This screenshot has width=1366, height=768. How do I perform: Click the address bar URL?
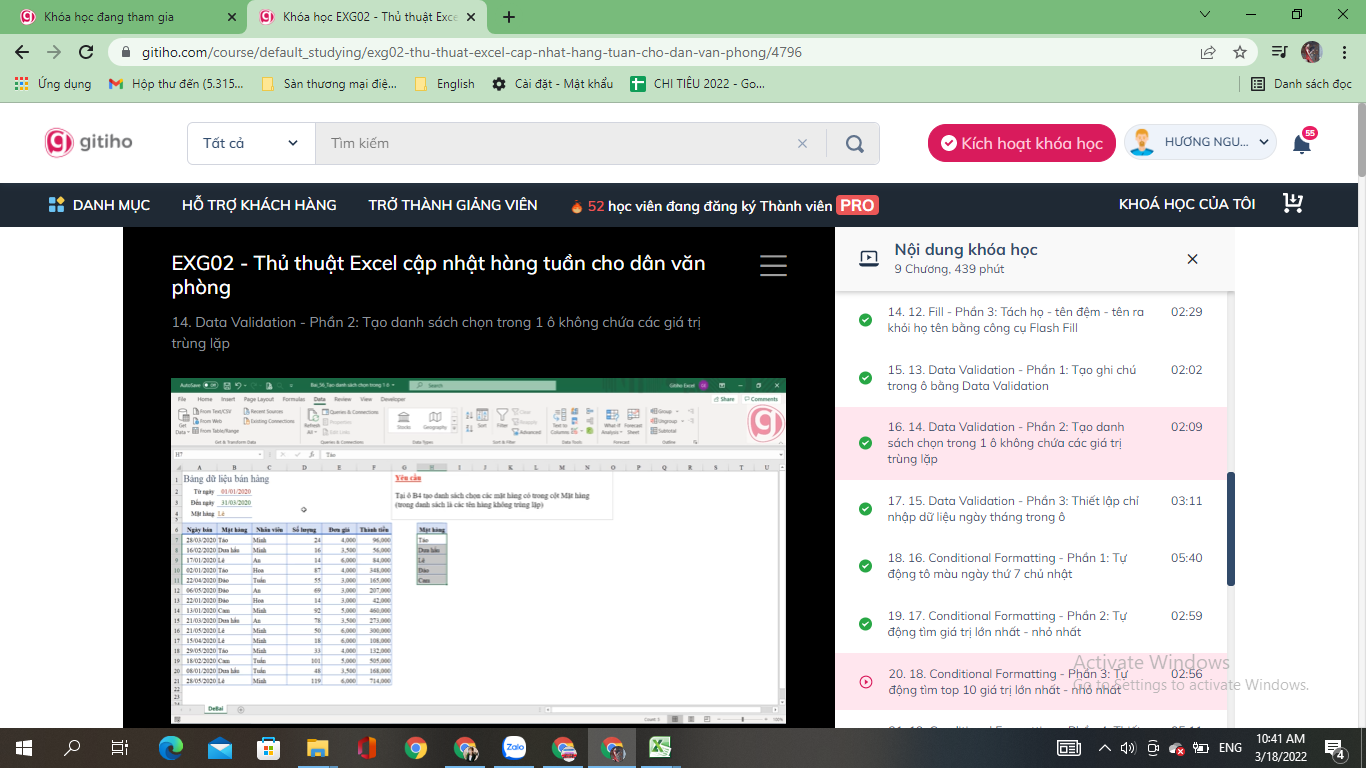472,52
